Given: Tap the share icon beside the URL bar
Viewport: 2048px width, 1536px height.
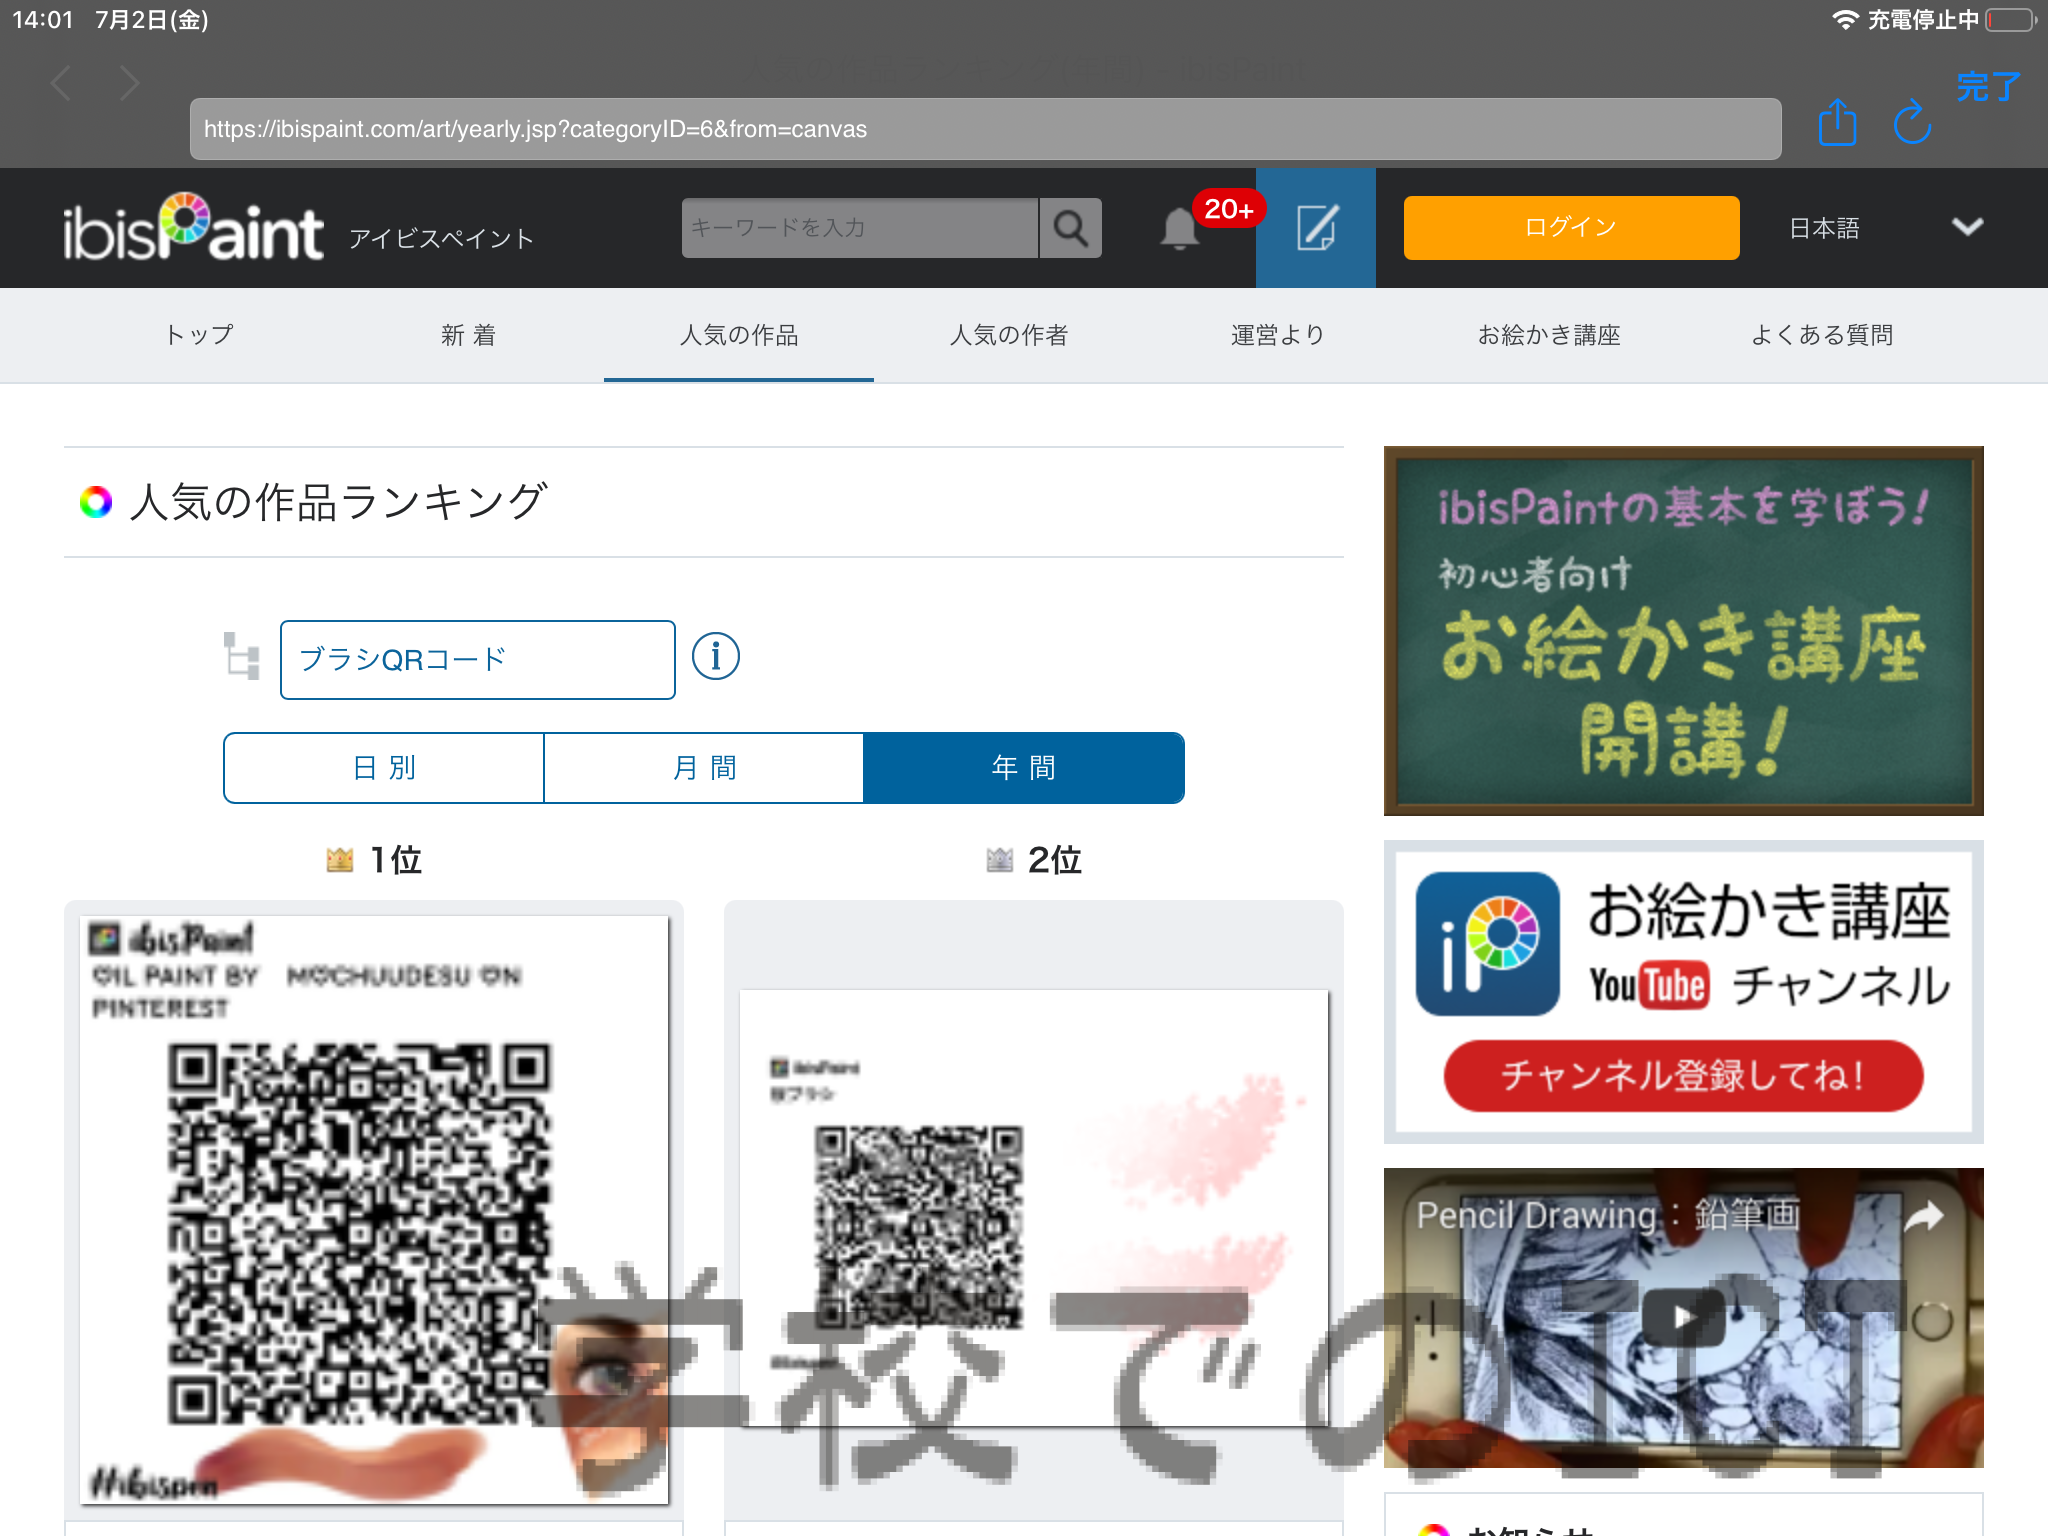Looking at the screenshot, I should coord(1837,123).
